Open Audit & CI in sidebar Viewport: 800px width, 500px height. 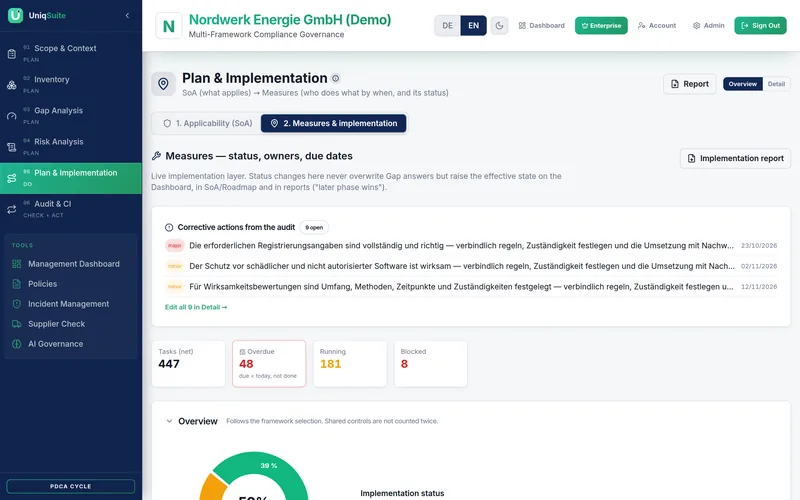point(71,209)
